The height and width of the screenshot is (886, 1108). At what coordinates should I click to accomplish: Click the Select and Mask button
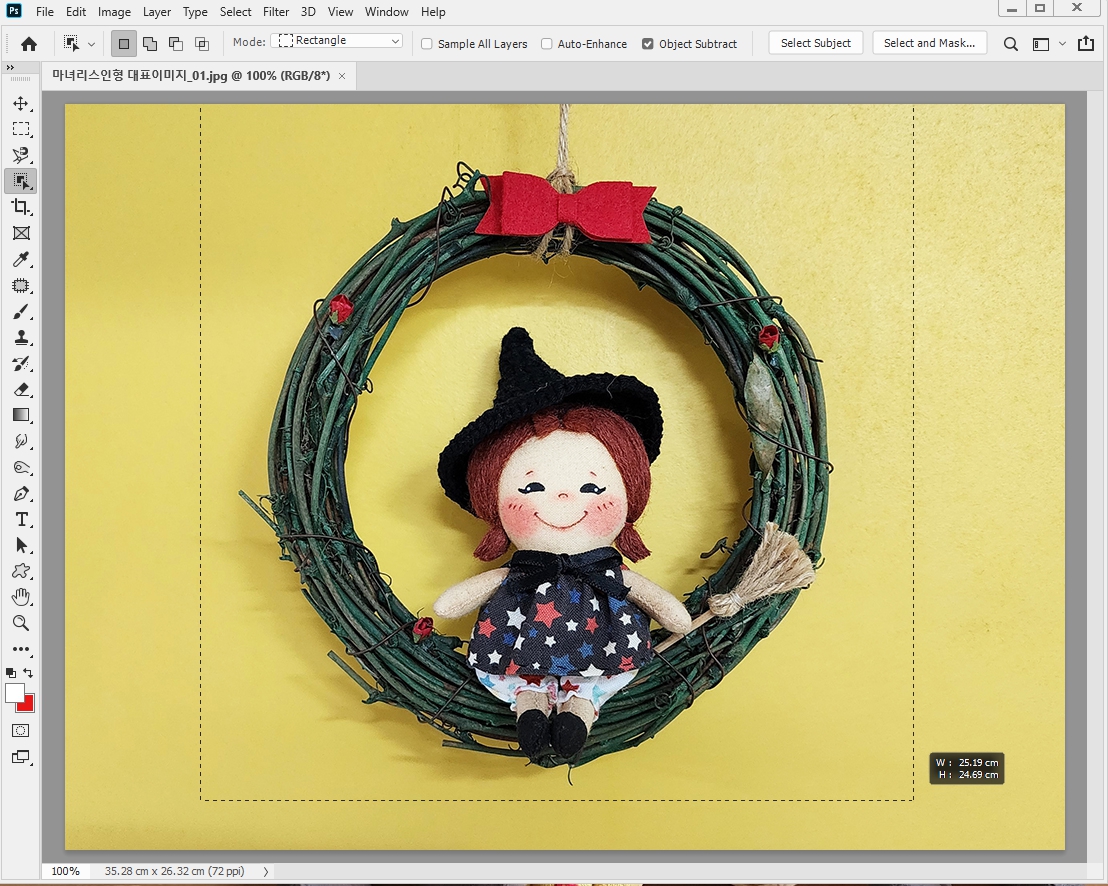[929, 43]
